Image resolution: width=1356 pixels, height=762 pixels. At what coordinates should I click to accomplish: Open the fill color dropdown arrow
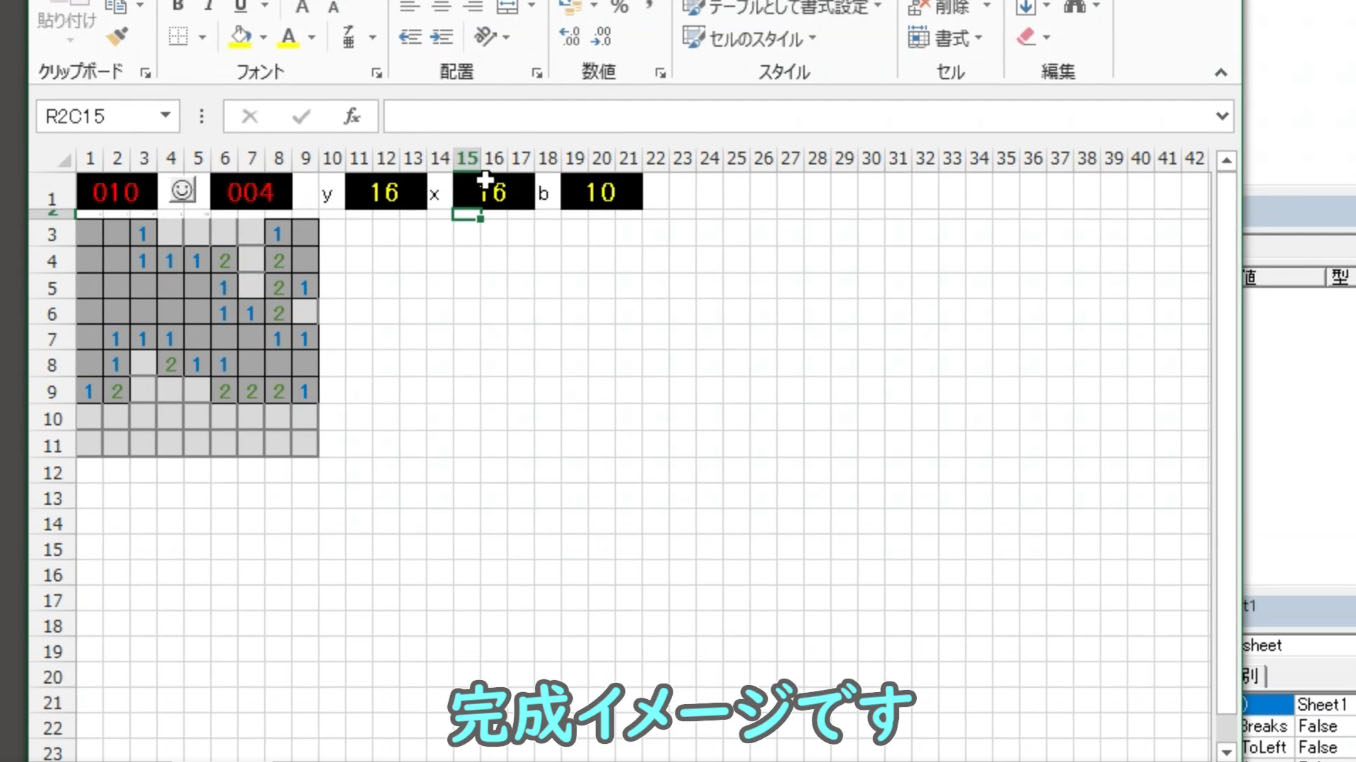[x=263, y=38]
